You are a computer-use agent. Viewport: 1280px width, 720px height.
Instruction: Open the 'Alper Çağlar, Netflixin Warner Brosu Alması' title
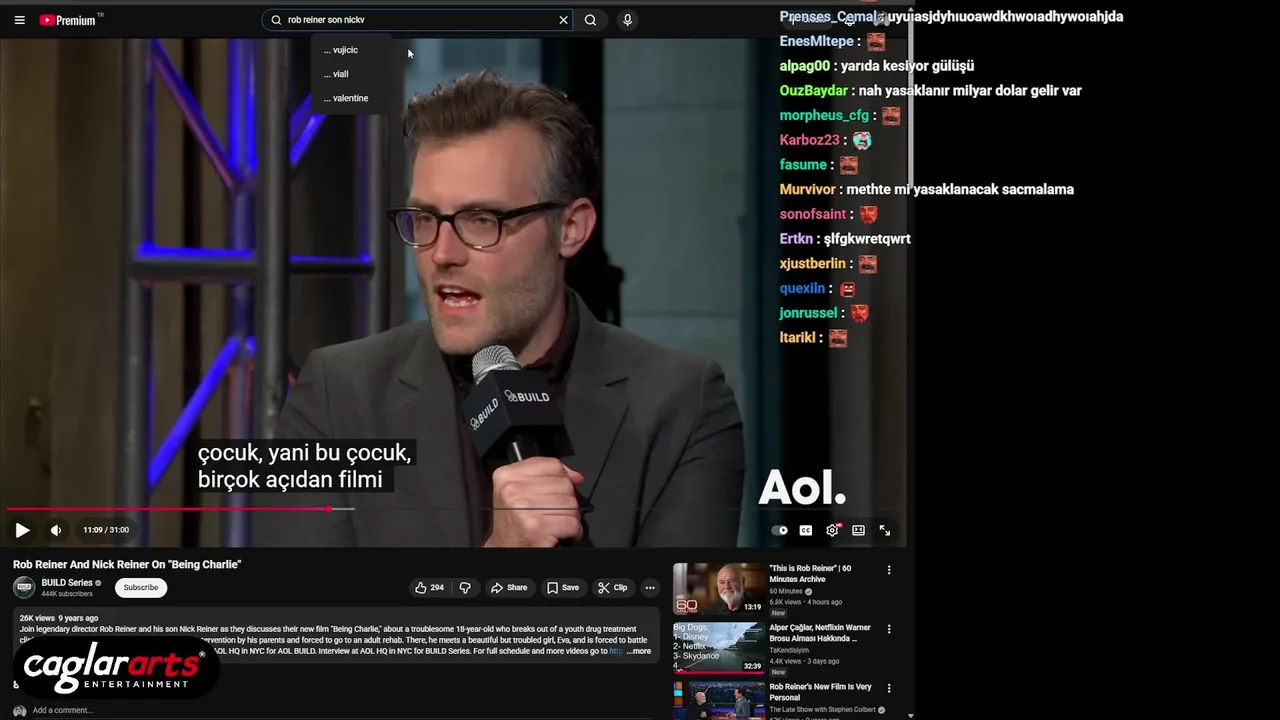[820, 633]
